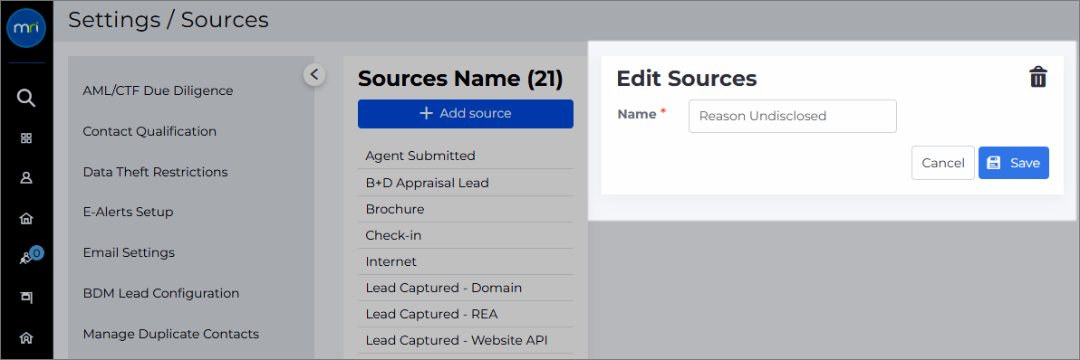Click the Add source button
This screenshot has height=360, width=1080.
(x=466, y=114)
